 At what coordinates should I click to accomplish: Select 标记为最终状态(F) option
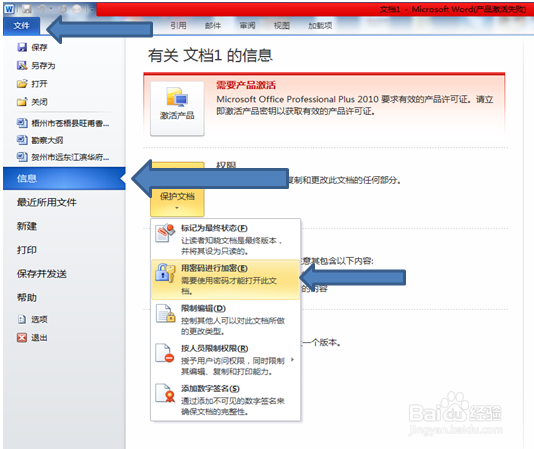[225, 239]
